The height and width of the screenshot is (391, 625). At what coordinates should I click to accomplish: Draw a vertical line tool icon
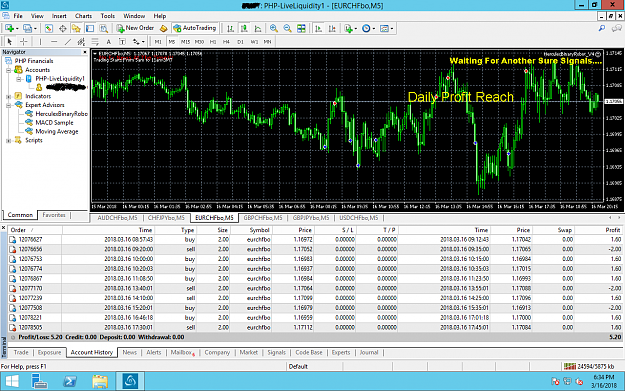tap(40, 41)
